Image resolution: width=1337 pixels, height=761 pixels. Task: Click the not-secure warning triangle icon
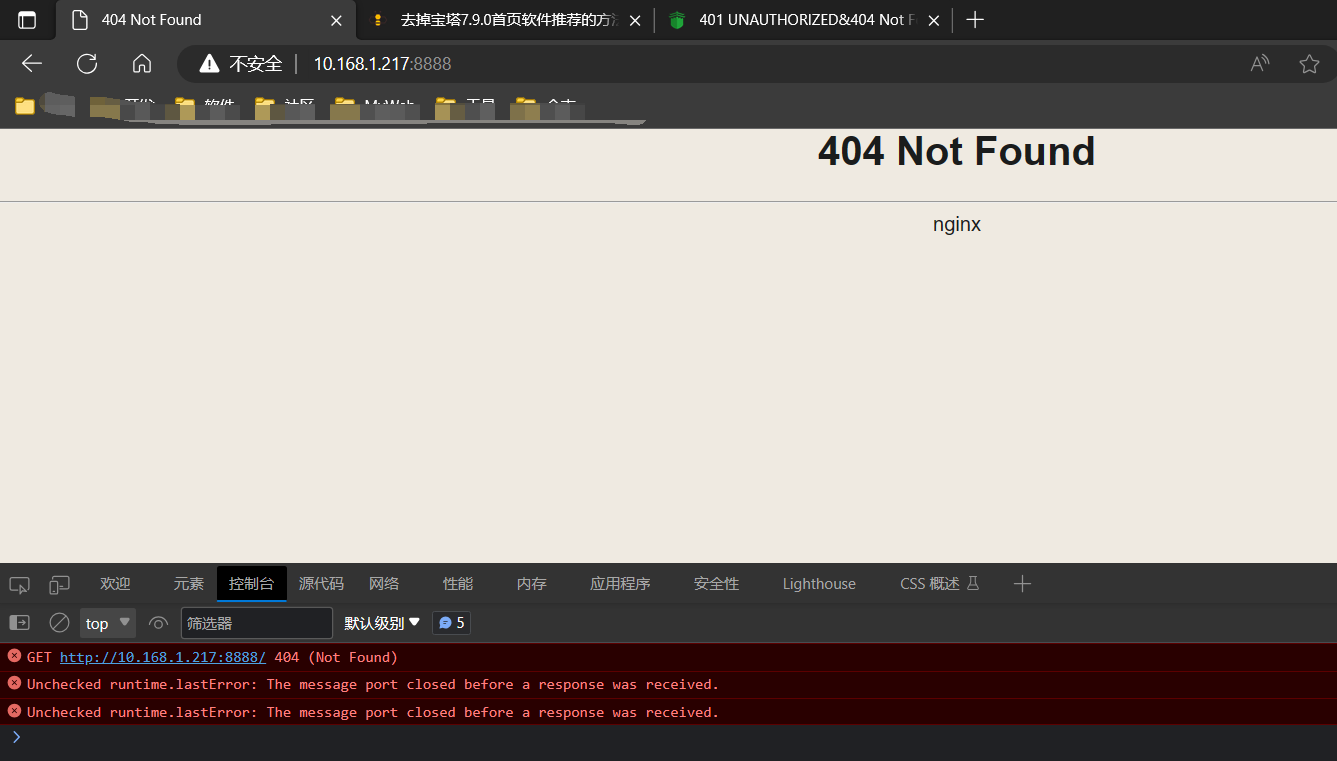pyautogui.click(x=209, y=64)
